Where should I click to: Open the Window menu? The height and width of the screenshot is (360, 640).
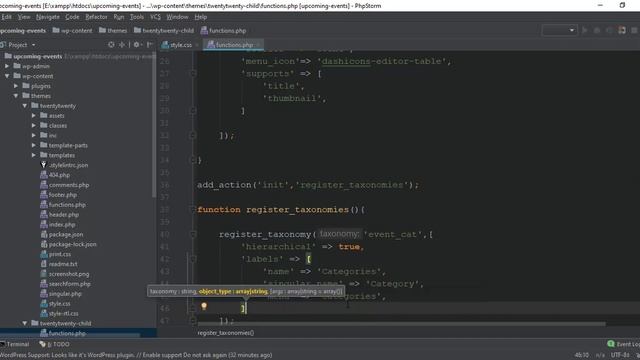(x=177, y=17)
